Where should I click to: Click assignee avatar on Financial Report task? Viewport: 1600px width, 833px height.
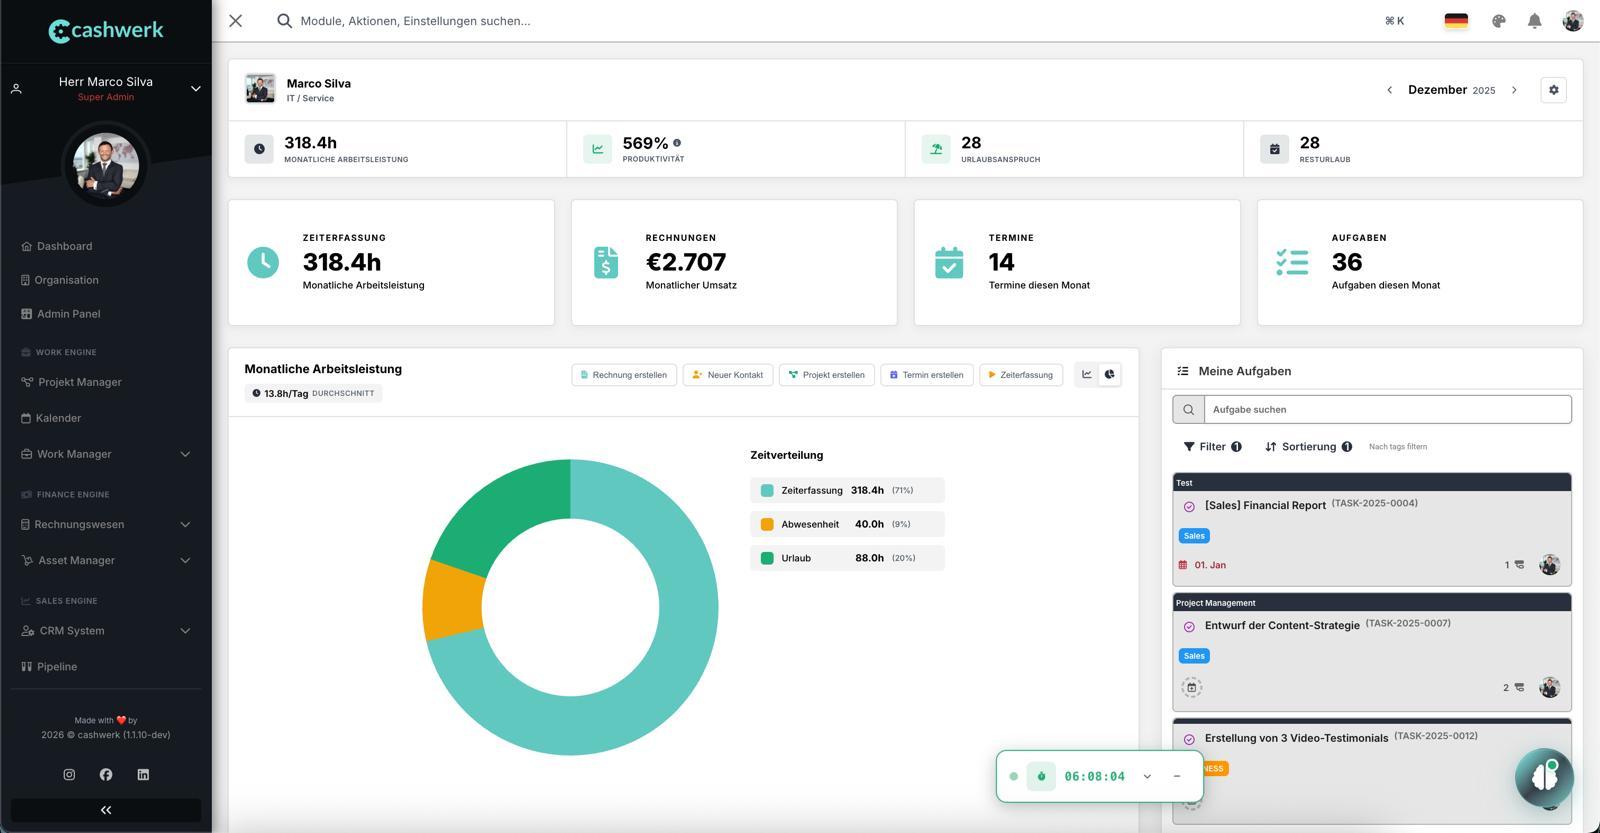(1549, 565)
